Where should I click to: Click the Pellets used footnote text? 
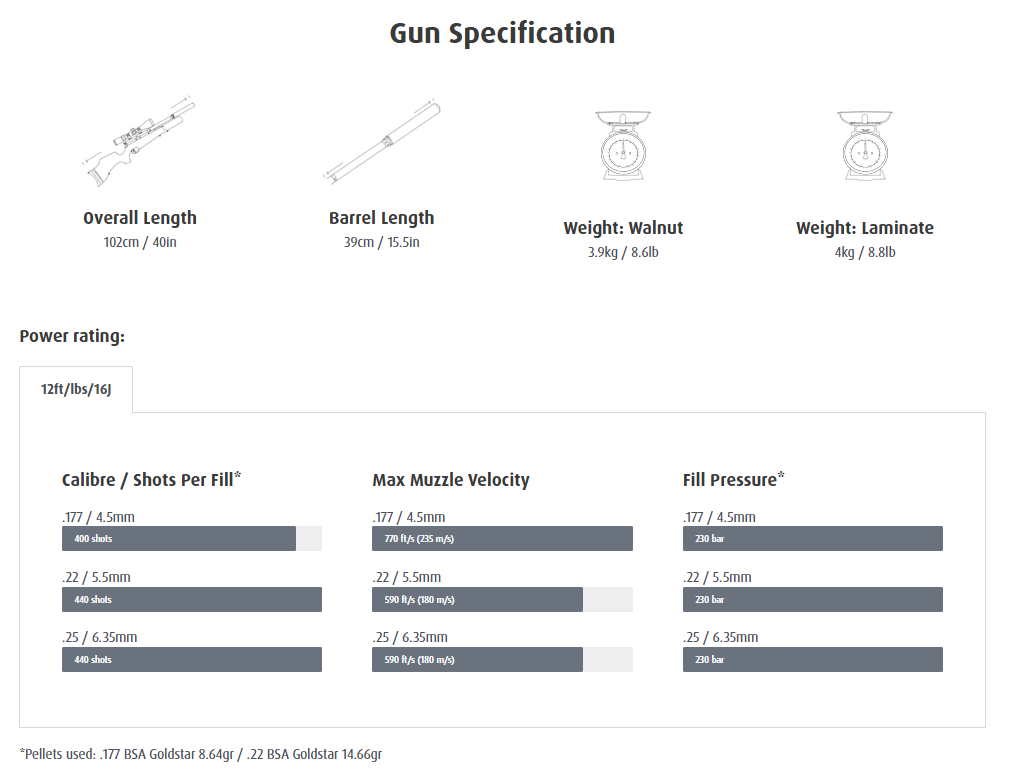pyautogui.click(x=201, y=754)
